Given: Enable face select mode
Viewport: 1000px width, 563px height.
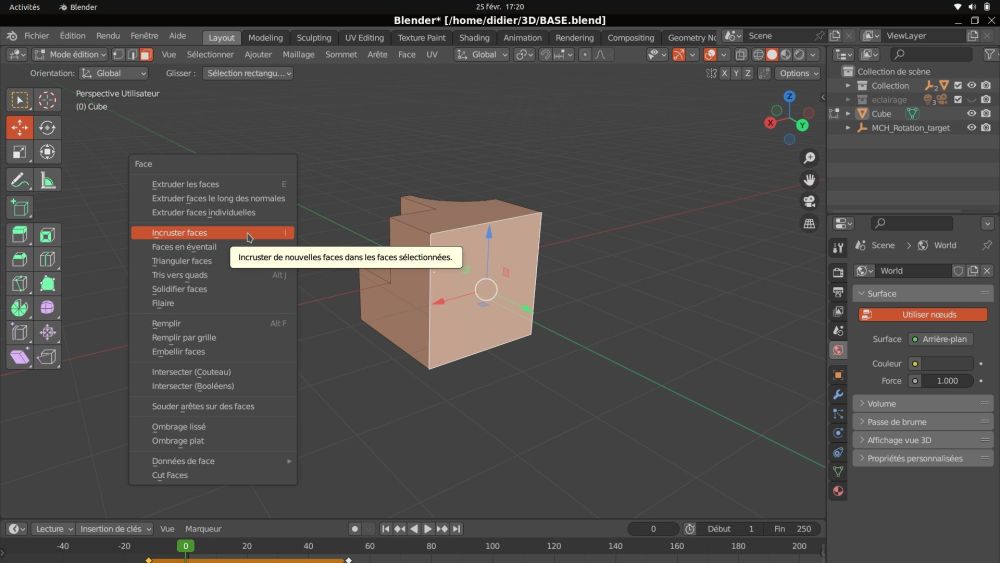Looking at the screenshot, I should (145, 55).
